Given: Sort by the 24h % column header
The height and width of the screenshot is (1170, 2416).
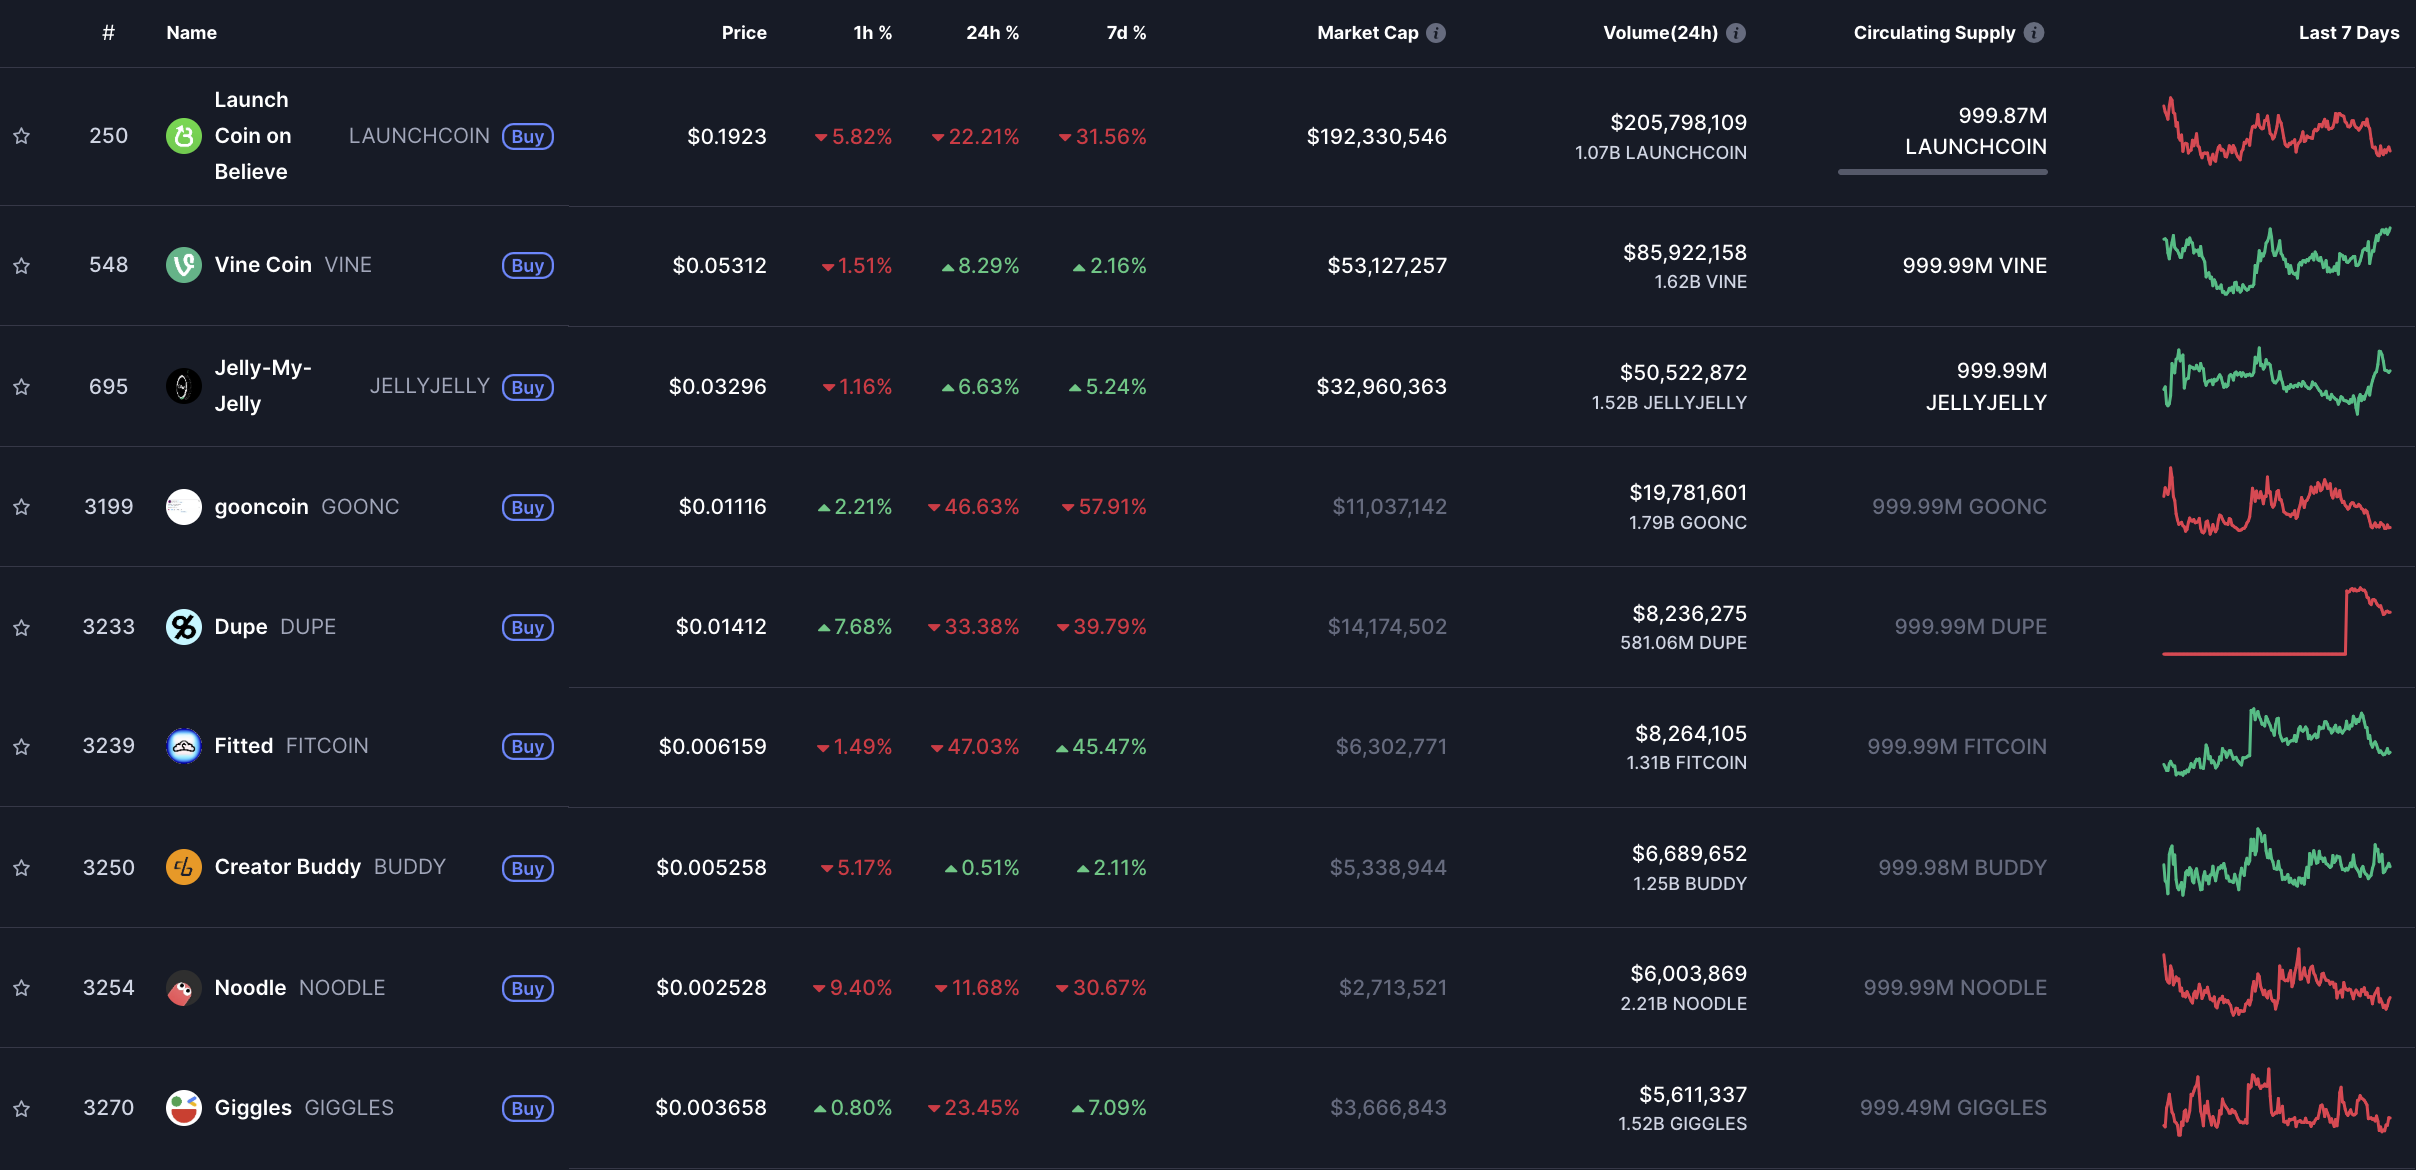Looking at the screenshot, I should point(992,33).
